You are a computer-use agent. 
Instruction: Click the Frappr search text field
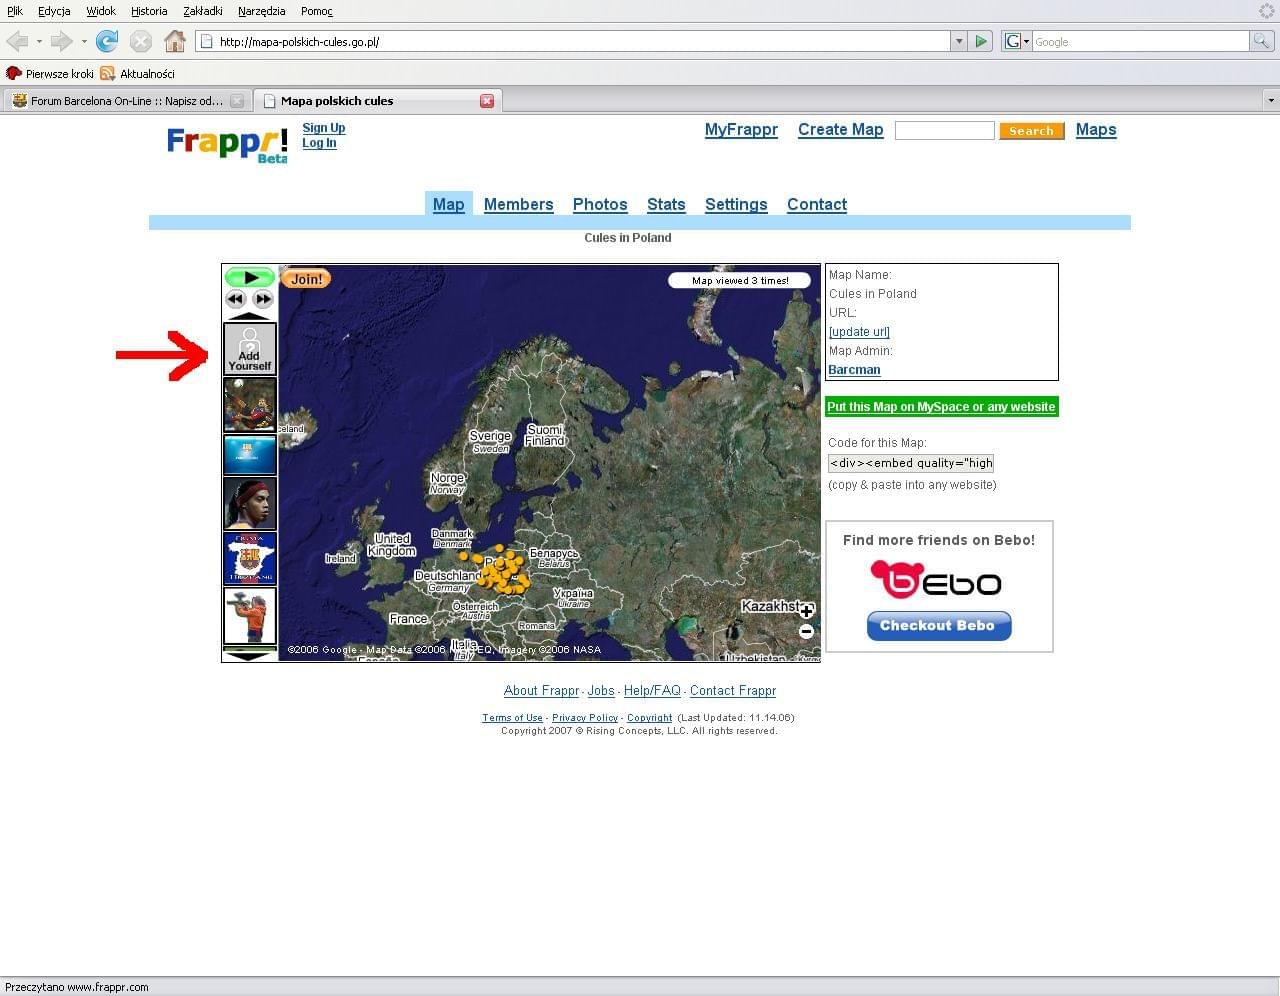(x=945, y=131)
